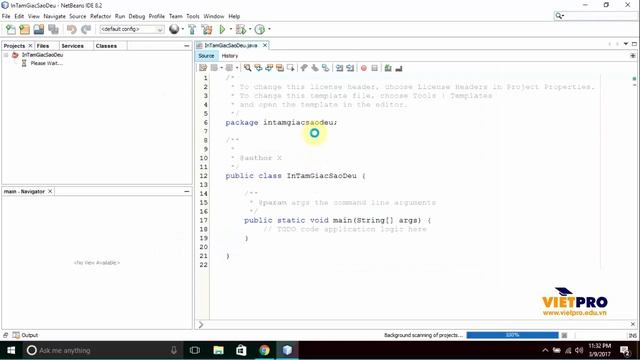
Task: Click the Previous Bookmark icon
Action: pyautogui.click(x=304, y=68)
